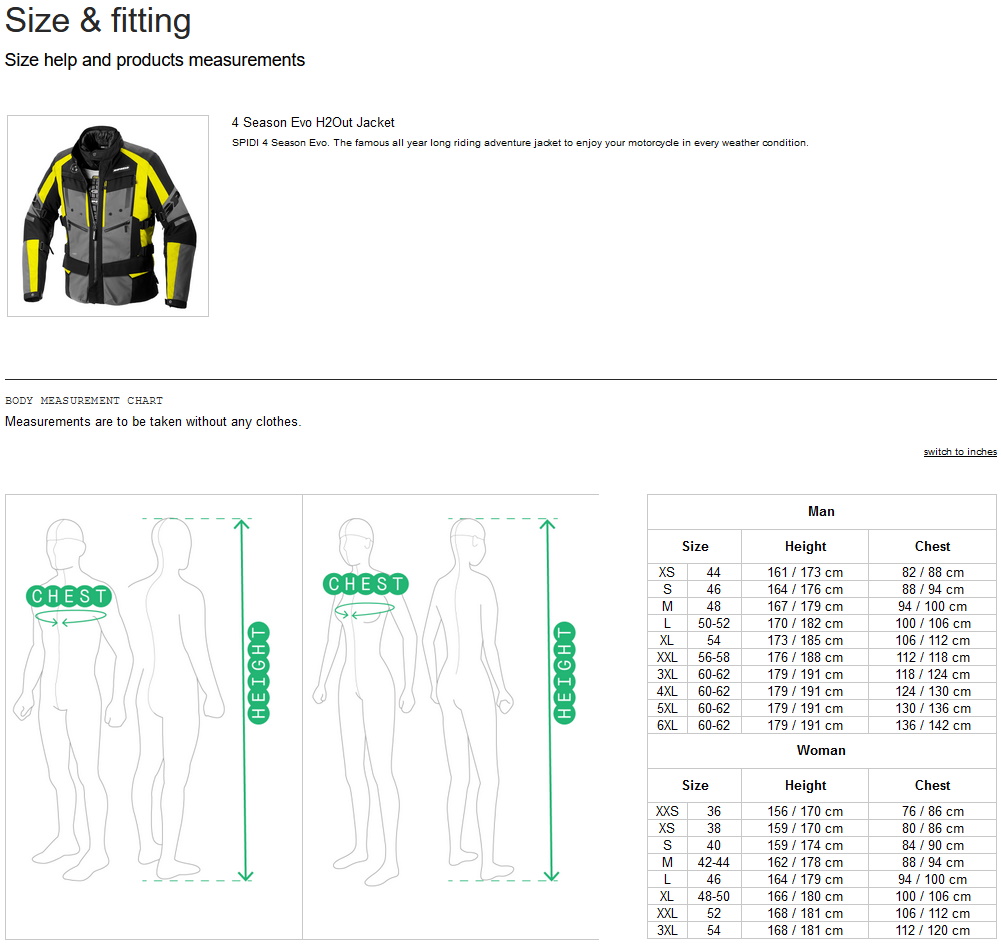
Task: Click the SPIDI 4 Season Evo description text
Action: pyautogui.click(x=520, y=143)
